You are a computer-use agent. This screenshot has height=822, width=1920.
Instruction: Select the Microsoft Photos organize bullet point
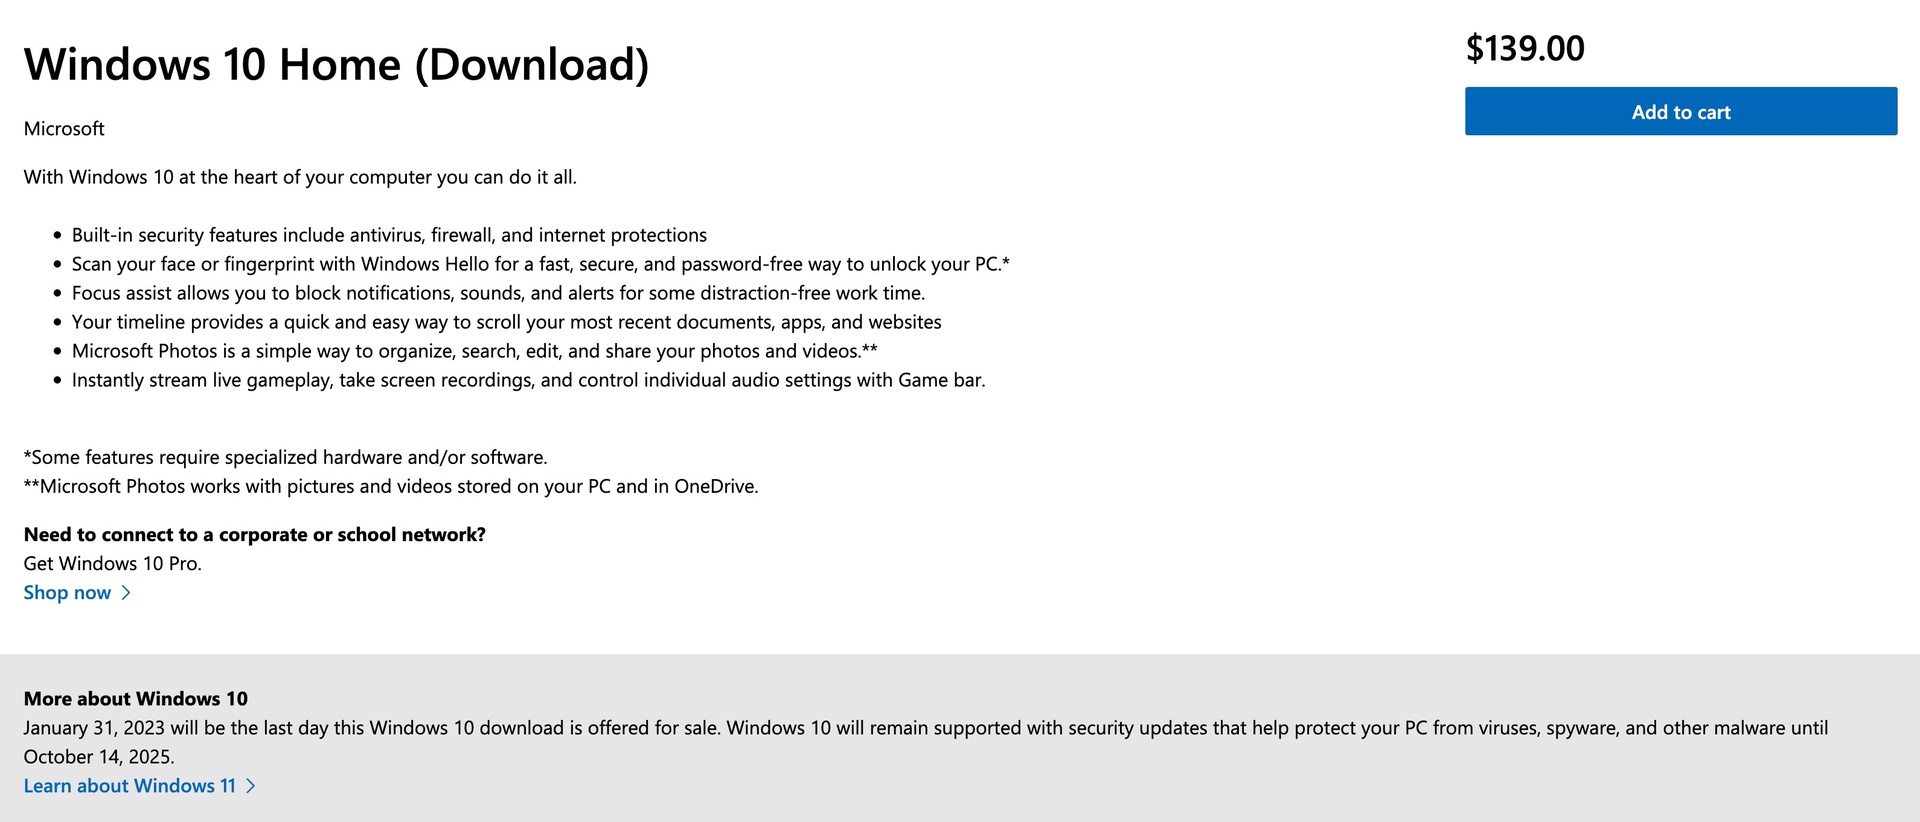pos(474,351)
